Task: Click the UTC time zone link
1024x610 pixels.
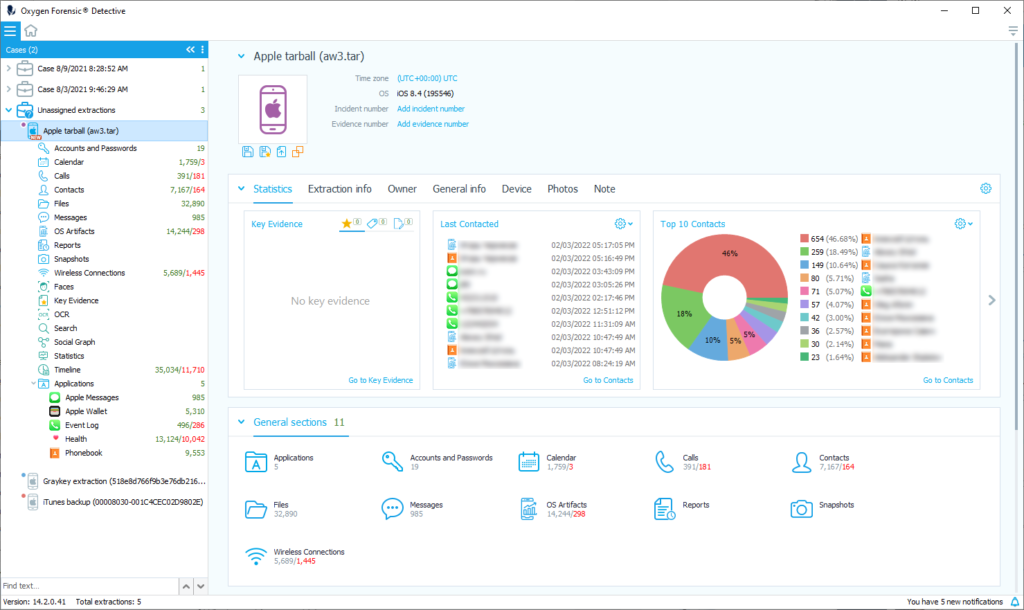Action: 427,78
